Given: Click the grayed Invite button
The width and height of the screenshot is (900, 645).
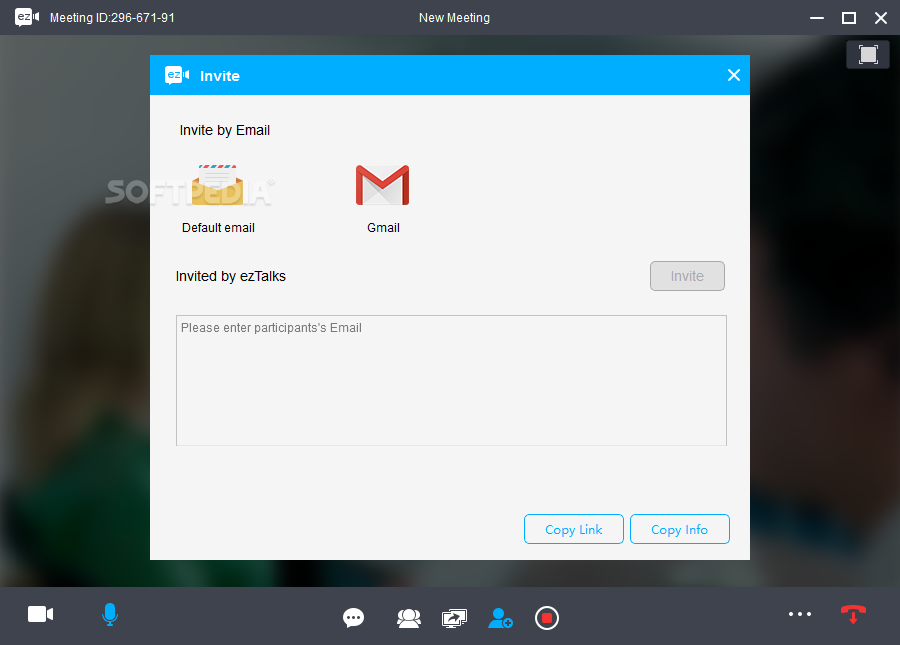Looking at the screenshot, I should [x=687, y=276].
